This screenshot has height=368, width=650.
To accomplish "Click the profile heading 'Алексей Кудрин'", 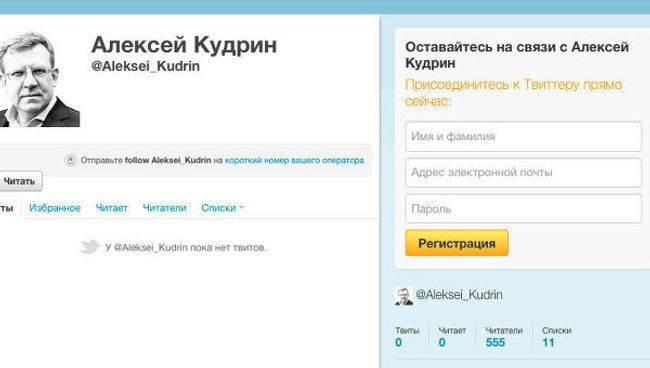I will (x=184, y=45).
